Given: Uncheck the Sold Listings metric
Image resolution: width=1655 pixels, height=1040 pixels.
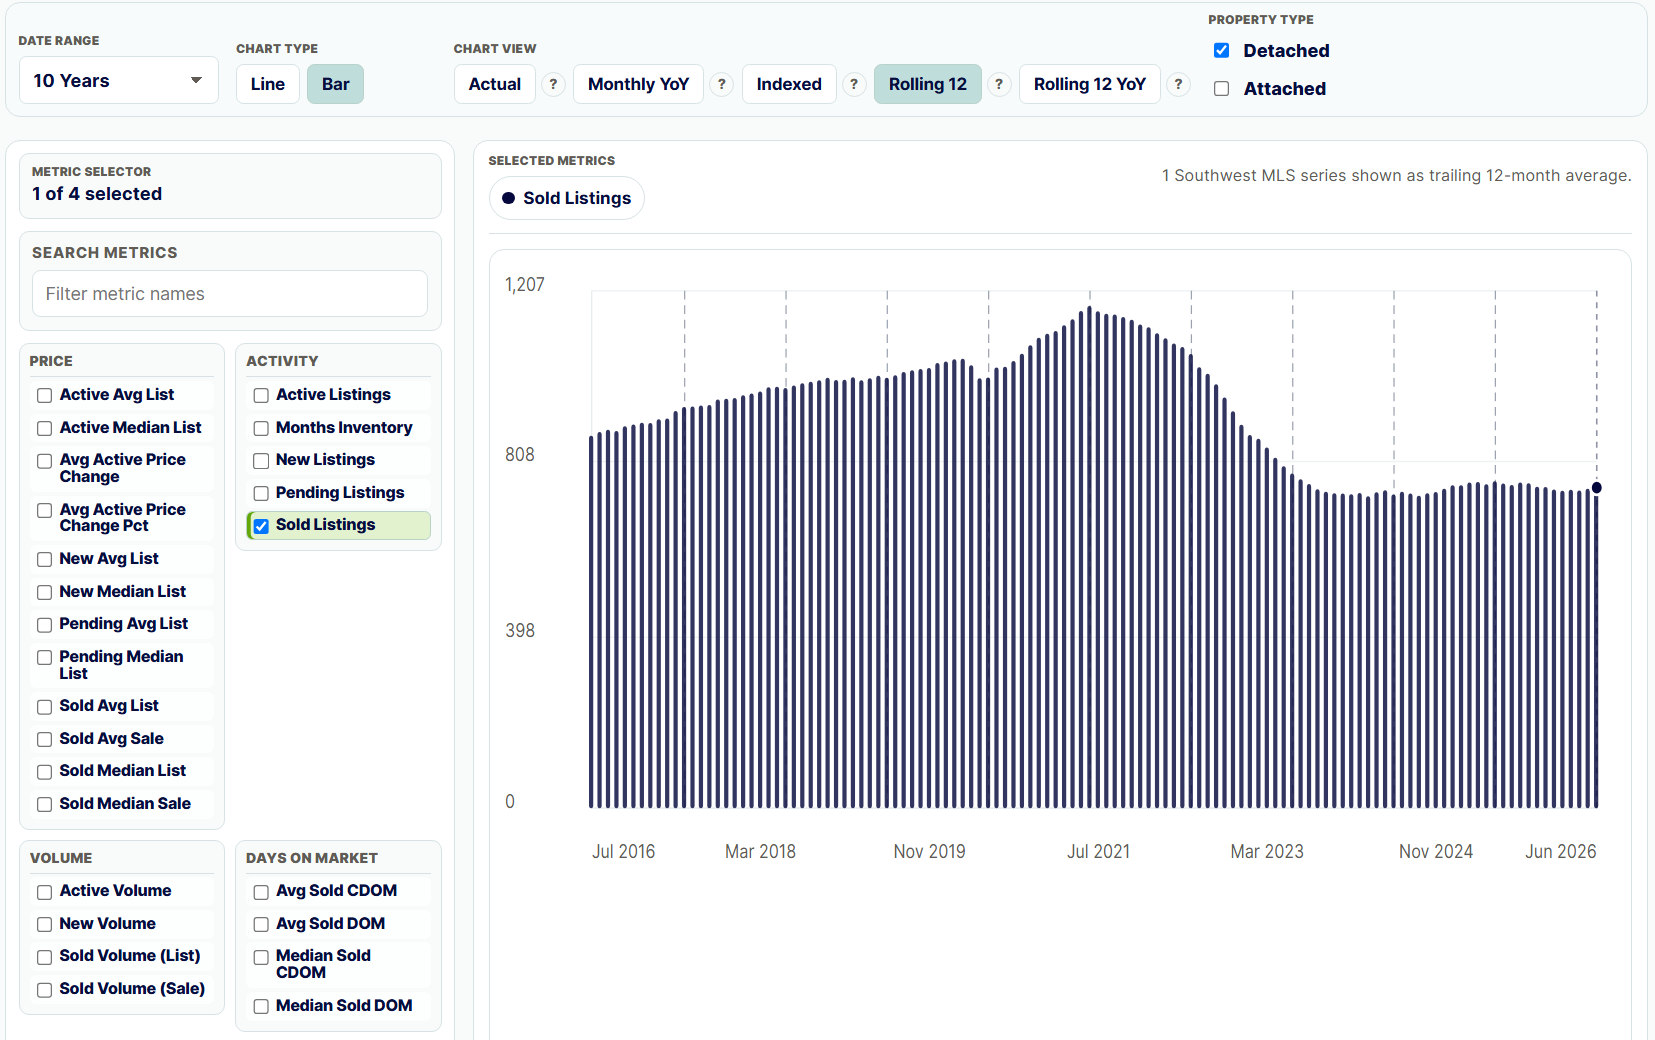Looking at the screenshot, I should point(261,526).
